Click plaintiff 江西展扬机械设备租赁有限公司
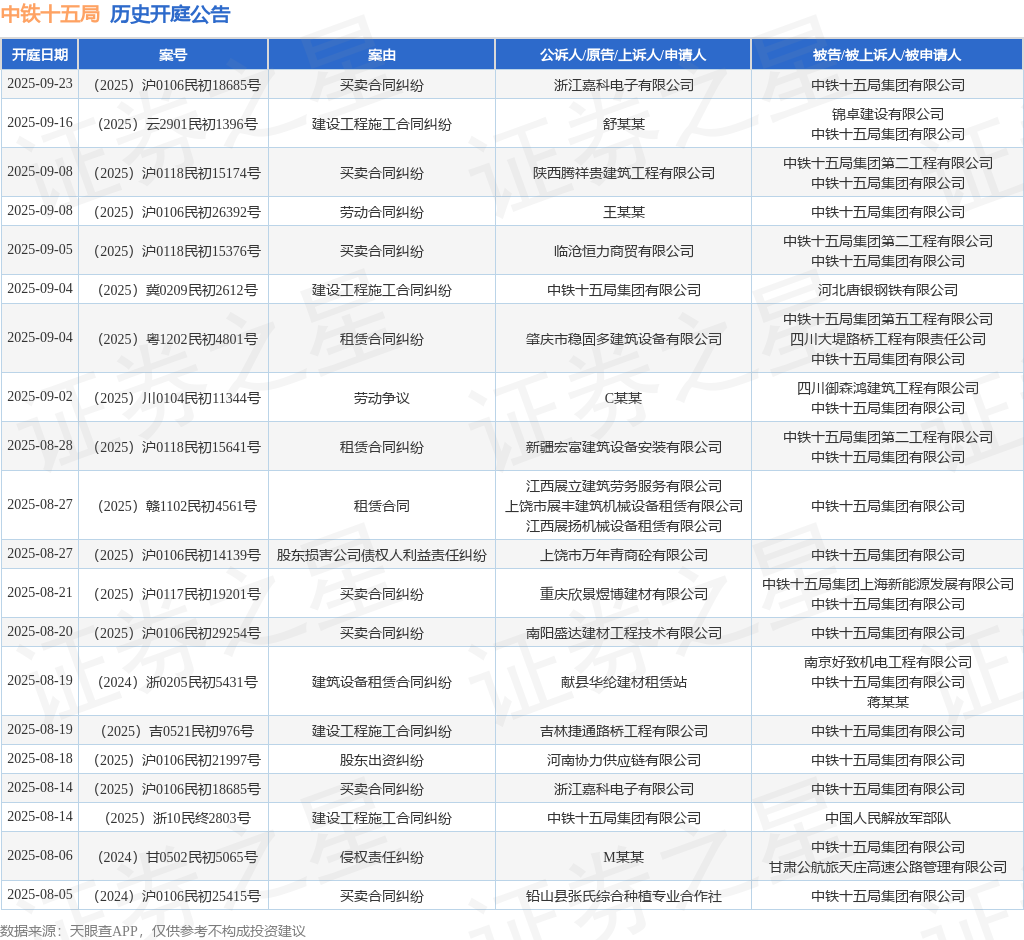 624,526
